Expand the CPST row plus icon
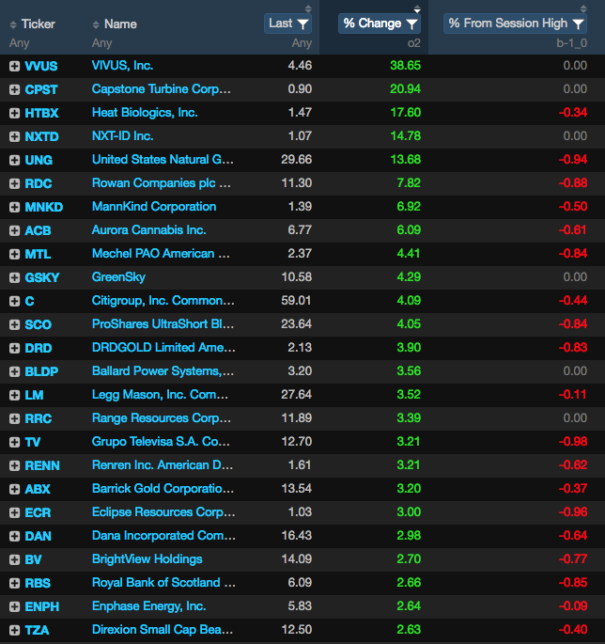The height and width of the screenshot is (644, 605). 14,90
